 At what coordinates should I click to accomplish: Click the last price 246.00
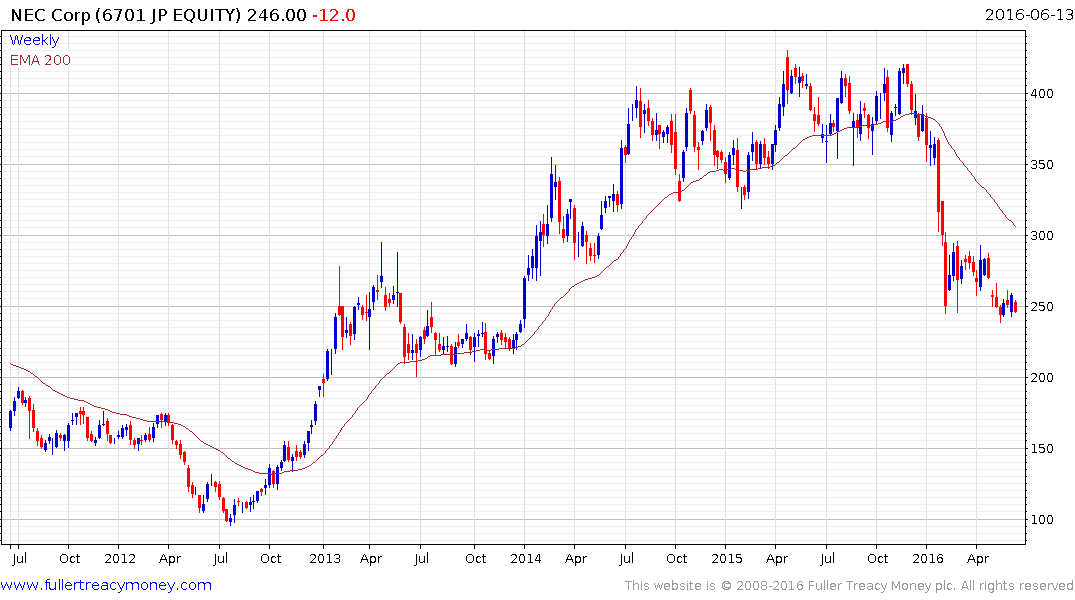(x=276, y=15)
